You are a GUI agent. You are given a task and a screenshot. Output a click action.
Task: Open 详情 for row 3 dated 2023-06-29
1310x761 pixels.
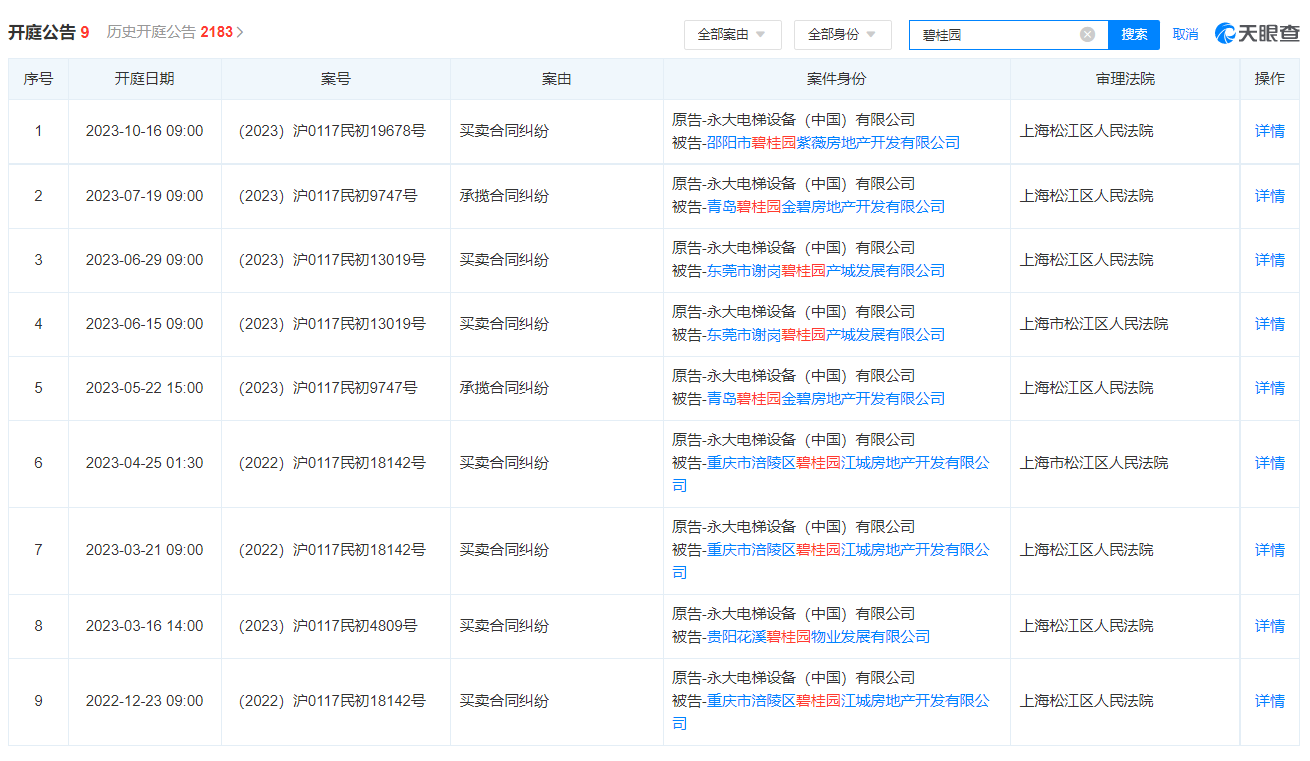1270,260
